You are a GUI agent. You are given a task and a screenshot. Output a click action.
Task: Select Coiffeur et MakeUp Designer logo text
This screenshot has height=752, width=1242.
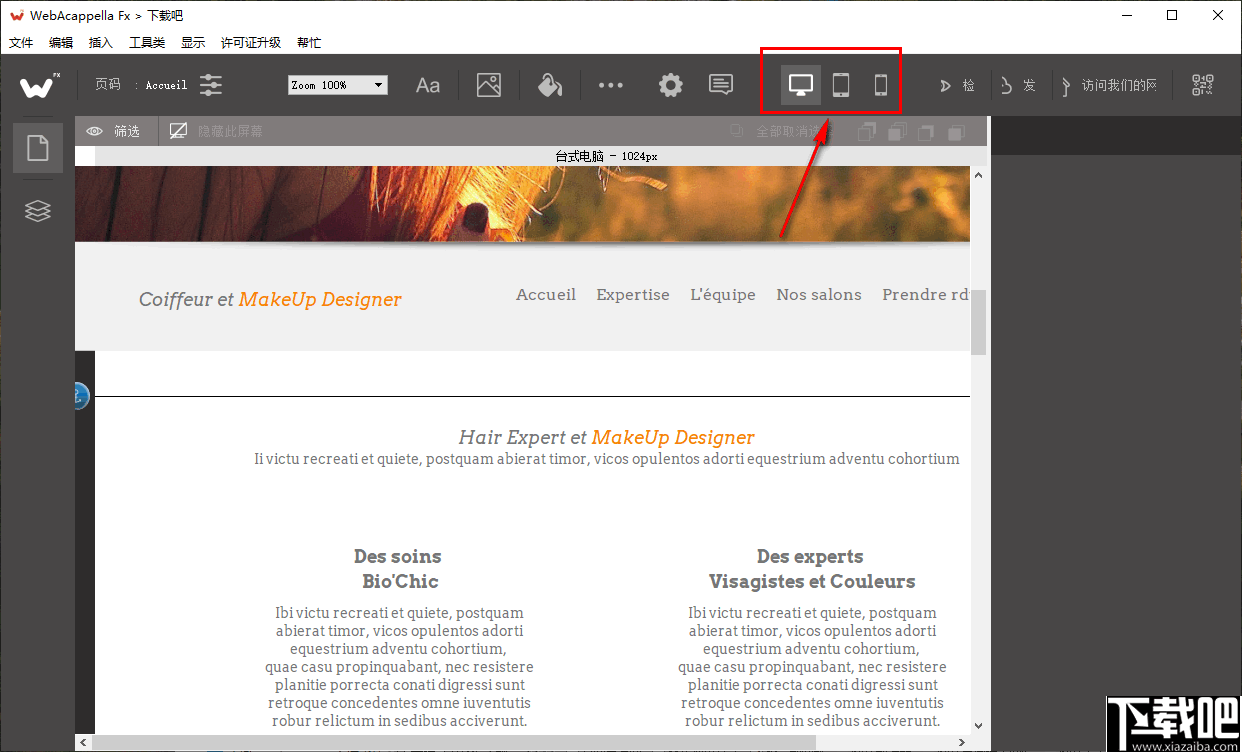[x=270, y=299]
